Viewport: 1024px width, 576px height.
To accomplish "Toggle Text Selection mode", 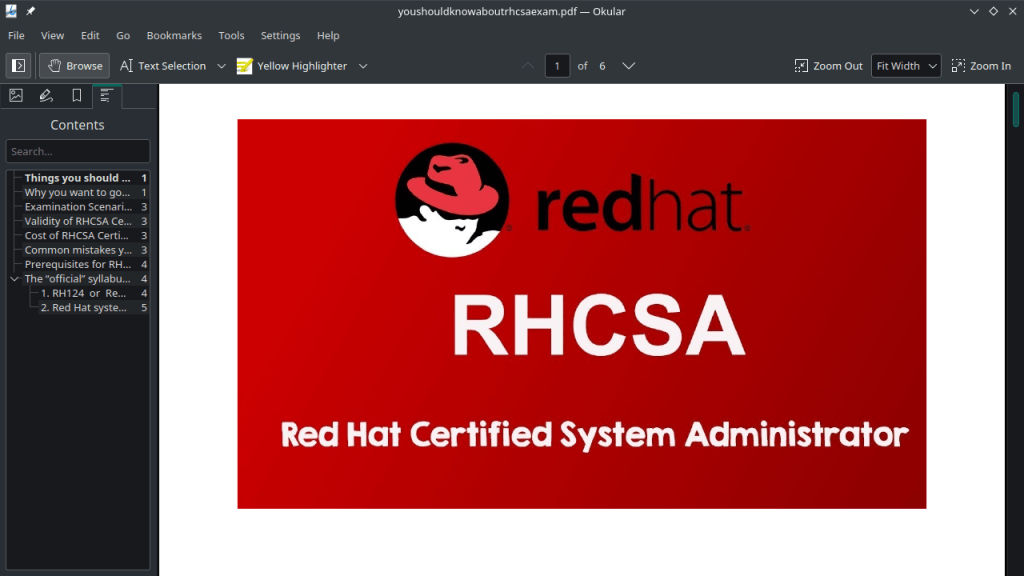I will 162,66.
